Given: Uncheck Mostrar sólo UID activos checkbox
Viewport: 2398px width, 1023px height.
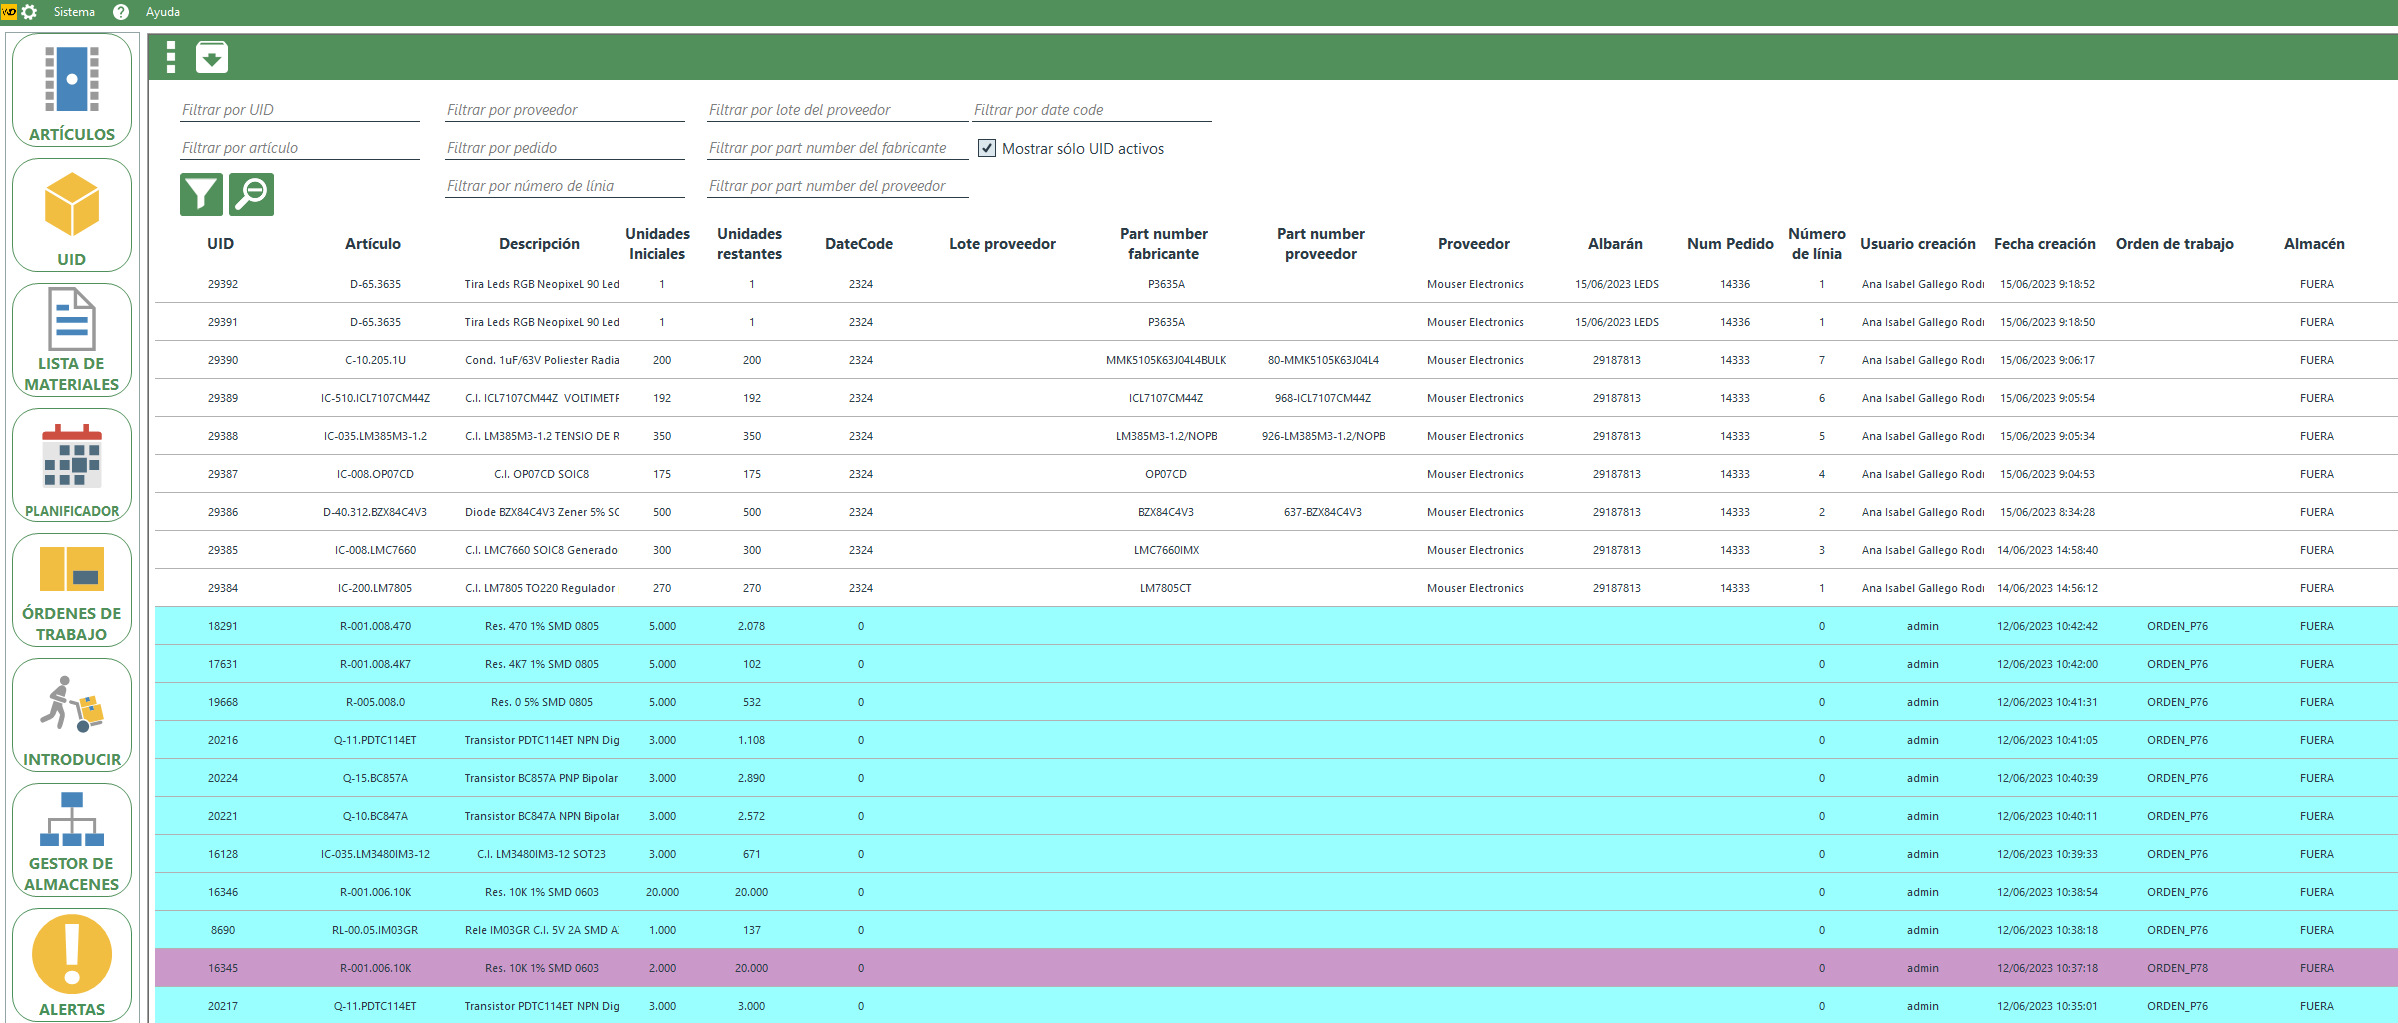Looking at the screenshot, I should click(987, 148).
